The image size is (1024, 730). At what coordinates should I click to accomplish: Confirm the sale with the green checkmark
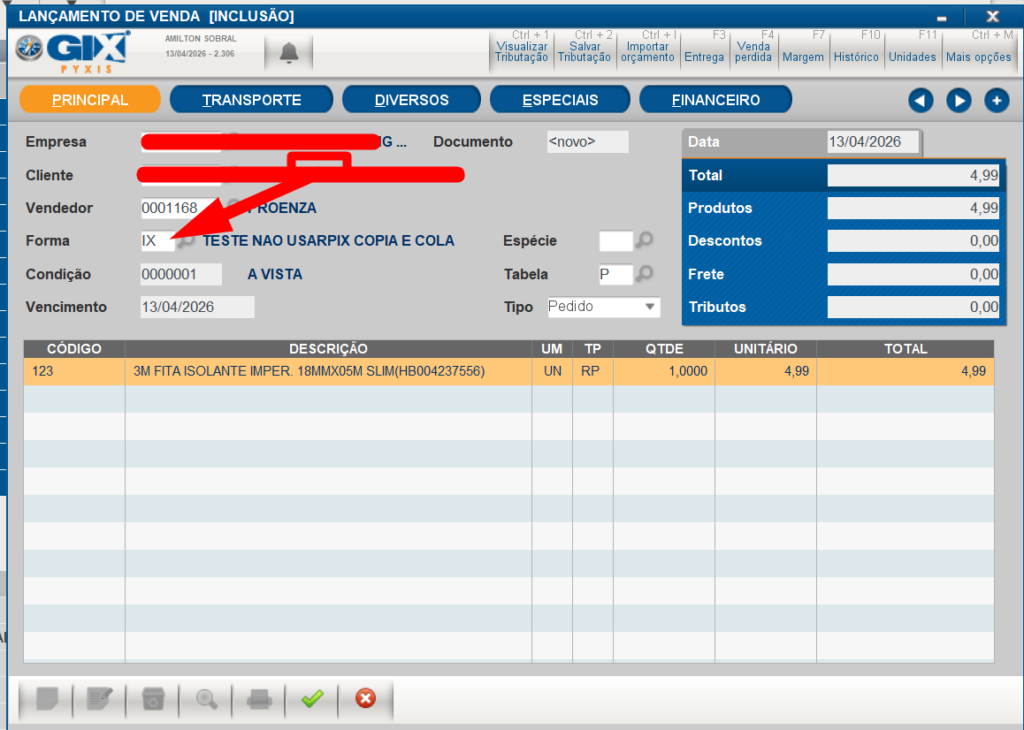pos(312,699)
